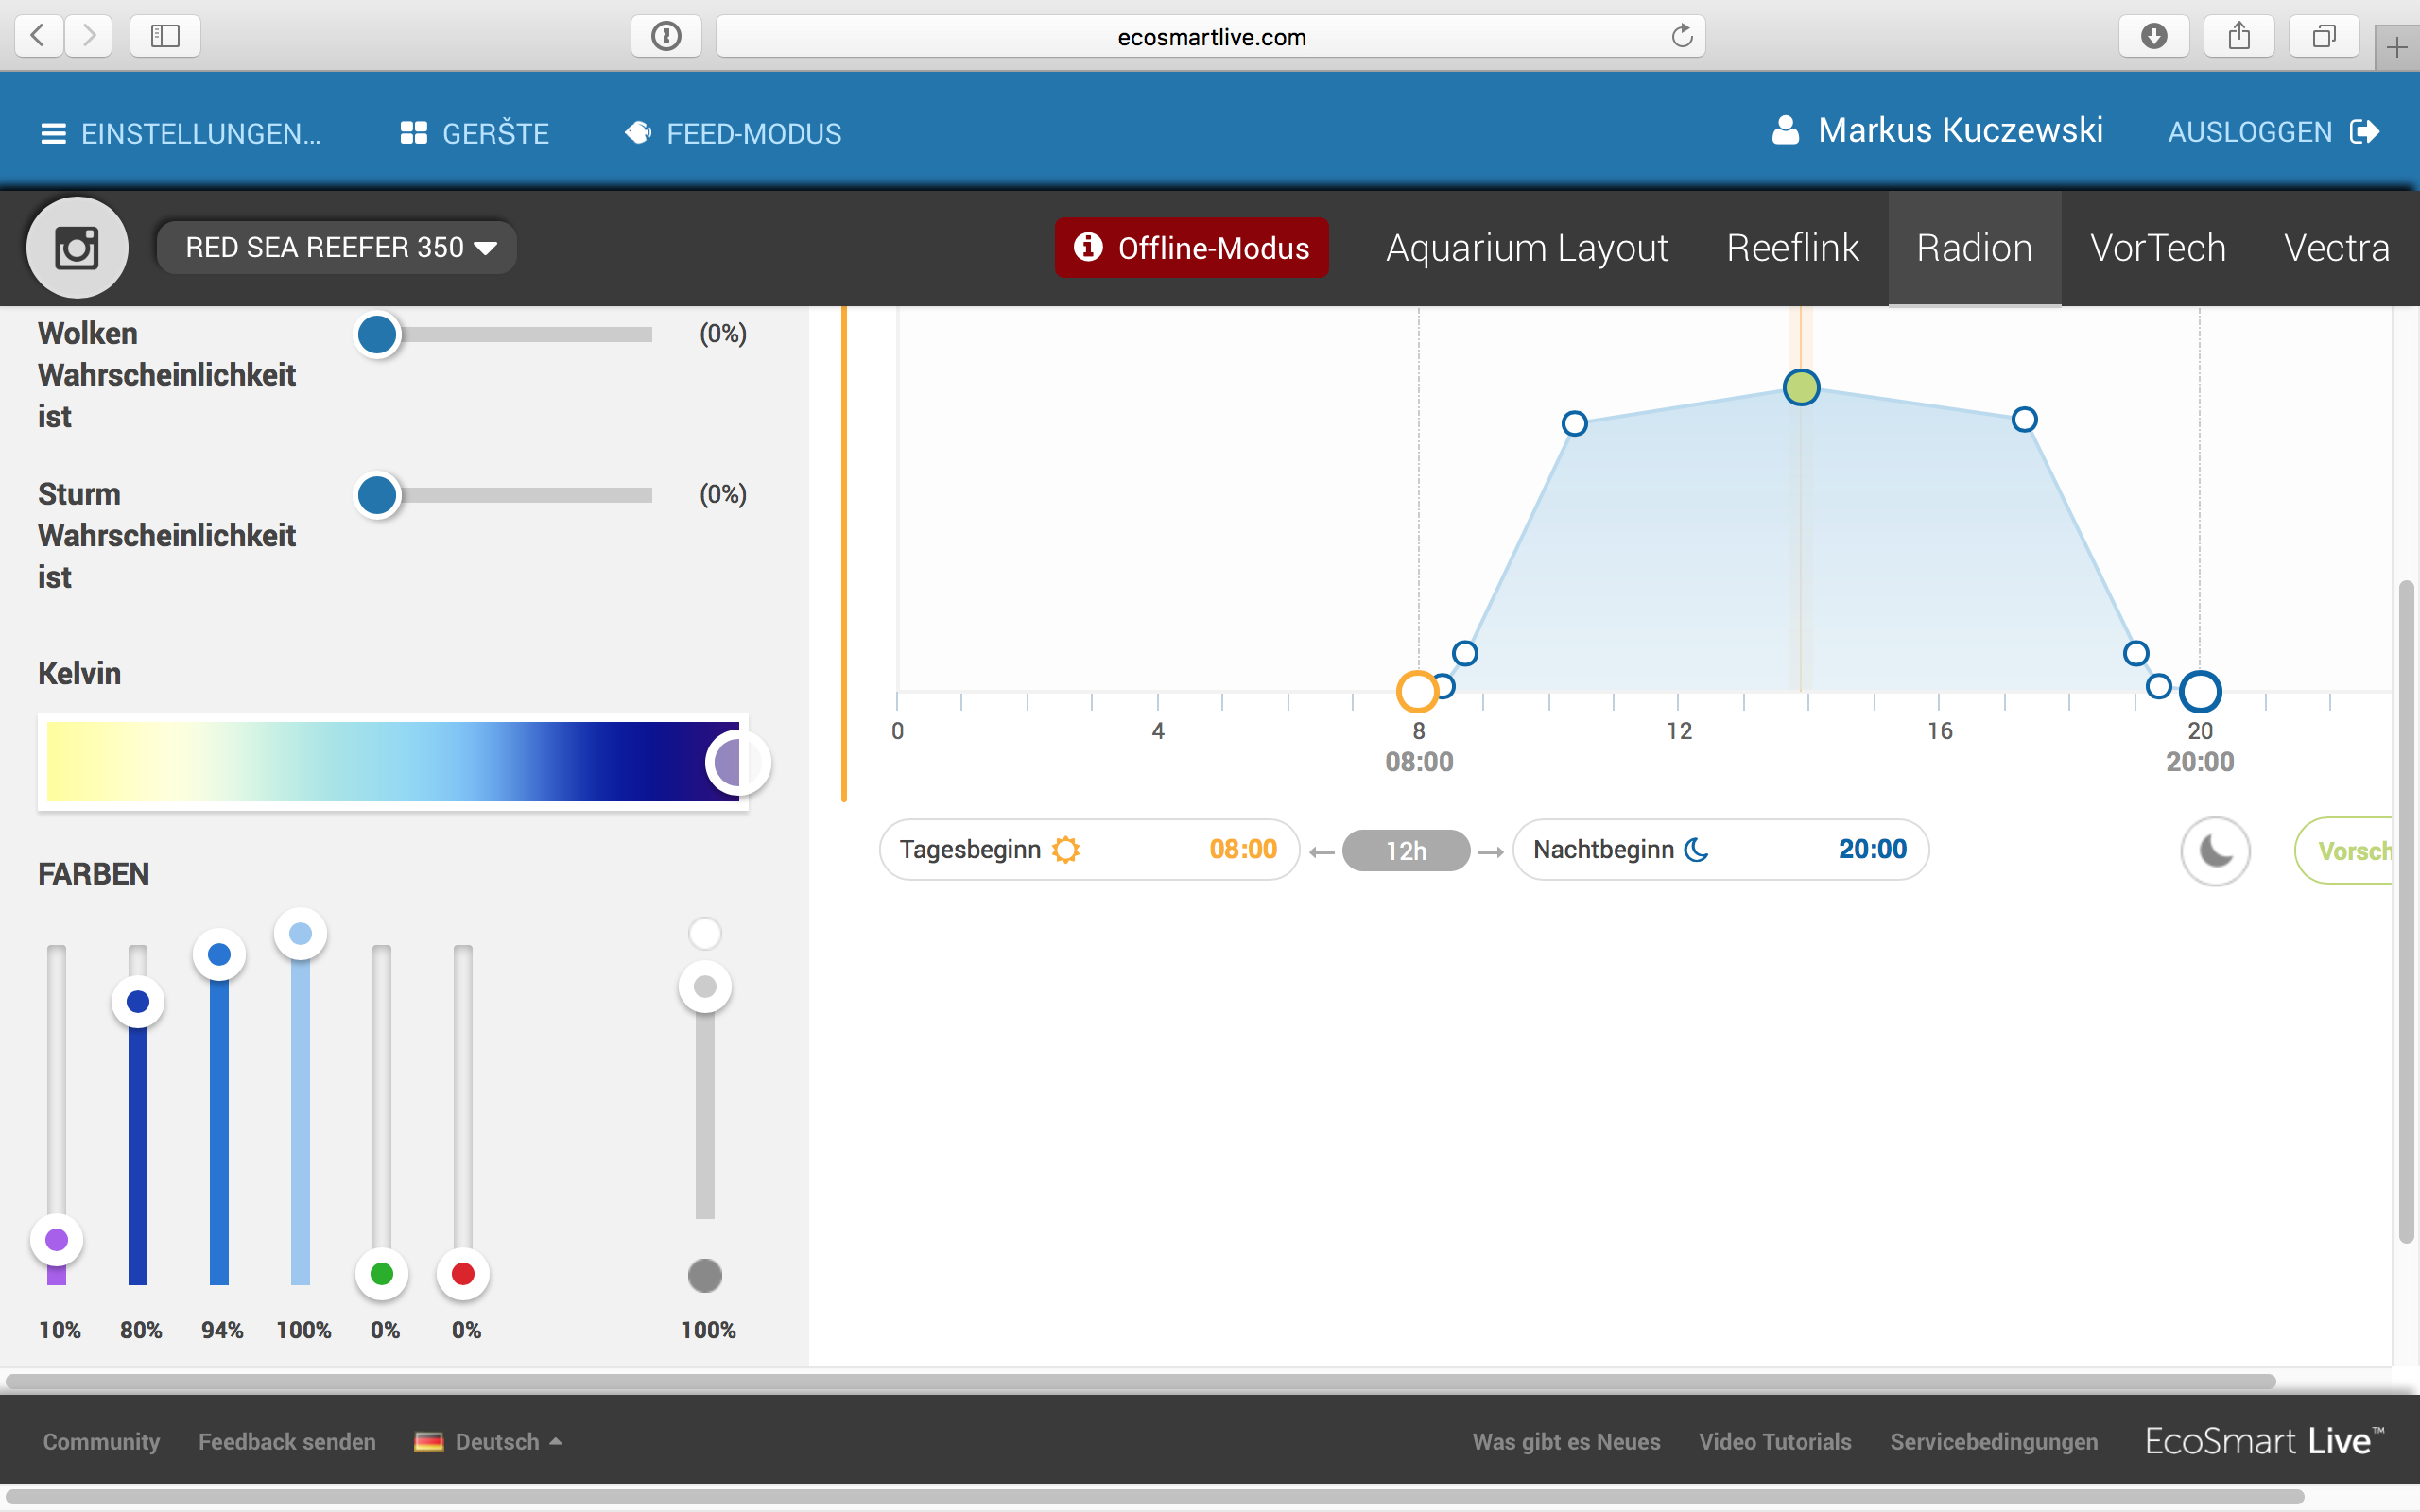Open Safari tab overview icon

coord(2324,37)
